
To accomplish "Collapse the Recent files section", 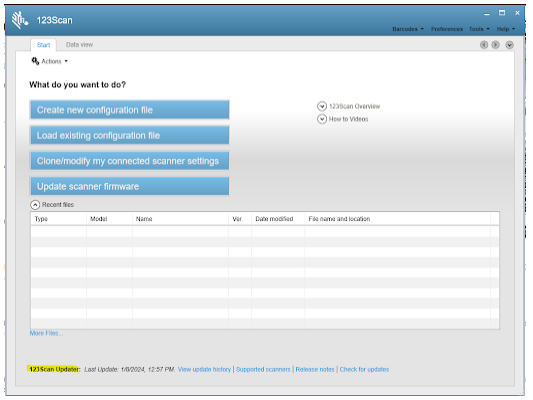I will (35, 205).
